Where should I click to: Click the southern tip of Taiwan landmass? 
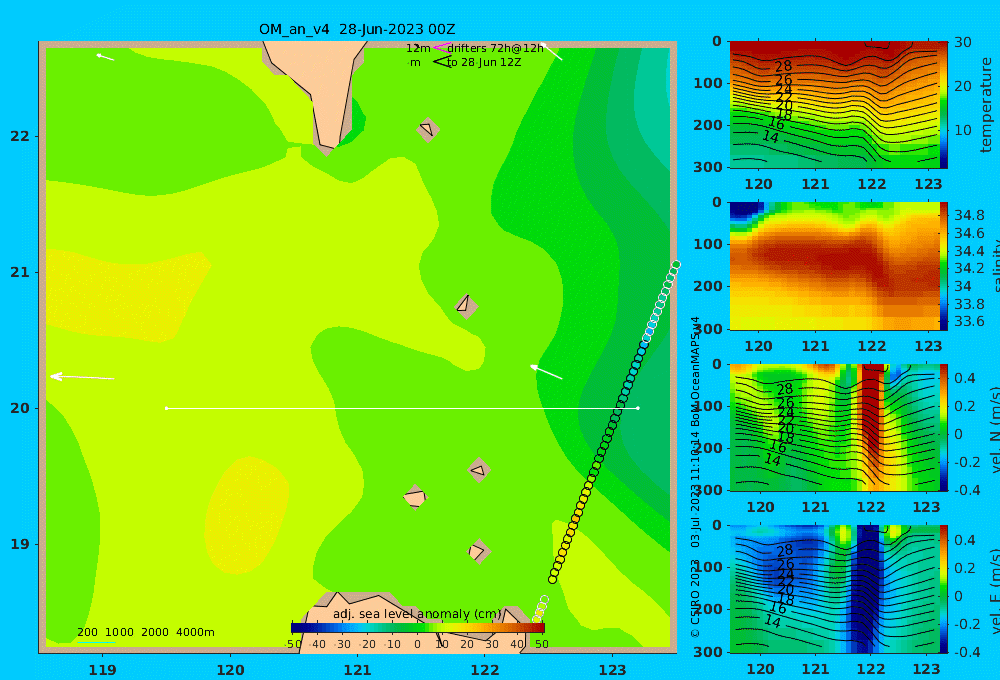click(327, 148)
